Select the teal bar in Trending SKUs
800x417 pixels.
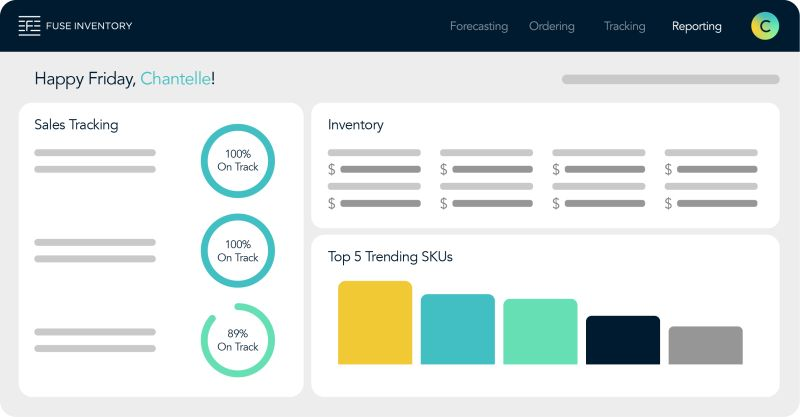pyautogui.click(x=458, y=329)
